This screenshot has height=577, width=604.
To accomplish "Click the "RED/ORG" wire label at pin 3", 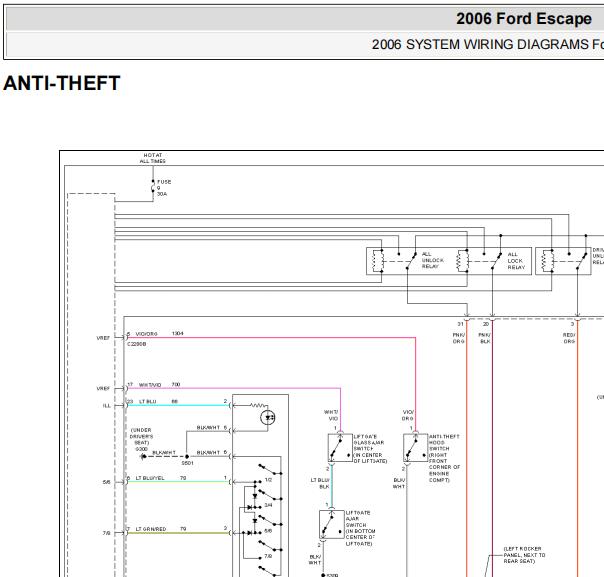I will click(x=569, y=338).
